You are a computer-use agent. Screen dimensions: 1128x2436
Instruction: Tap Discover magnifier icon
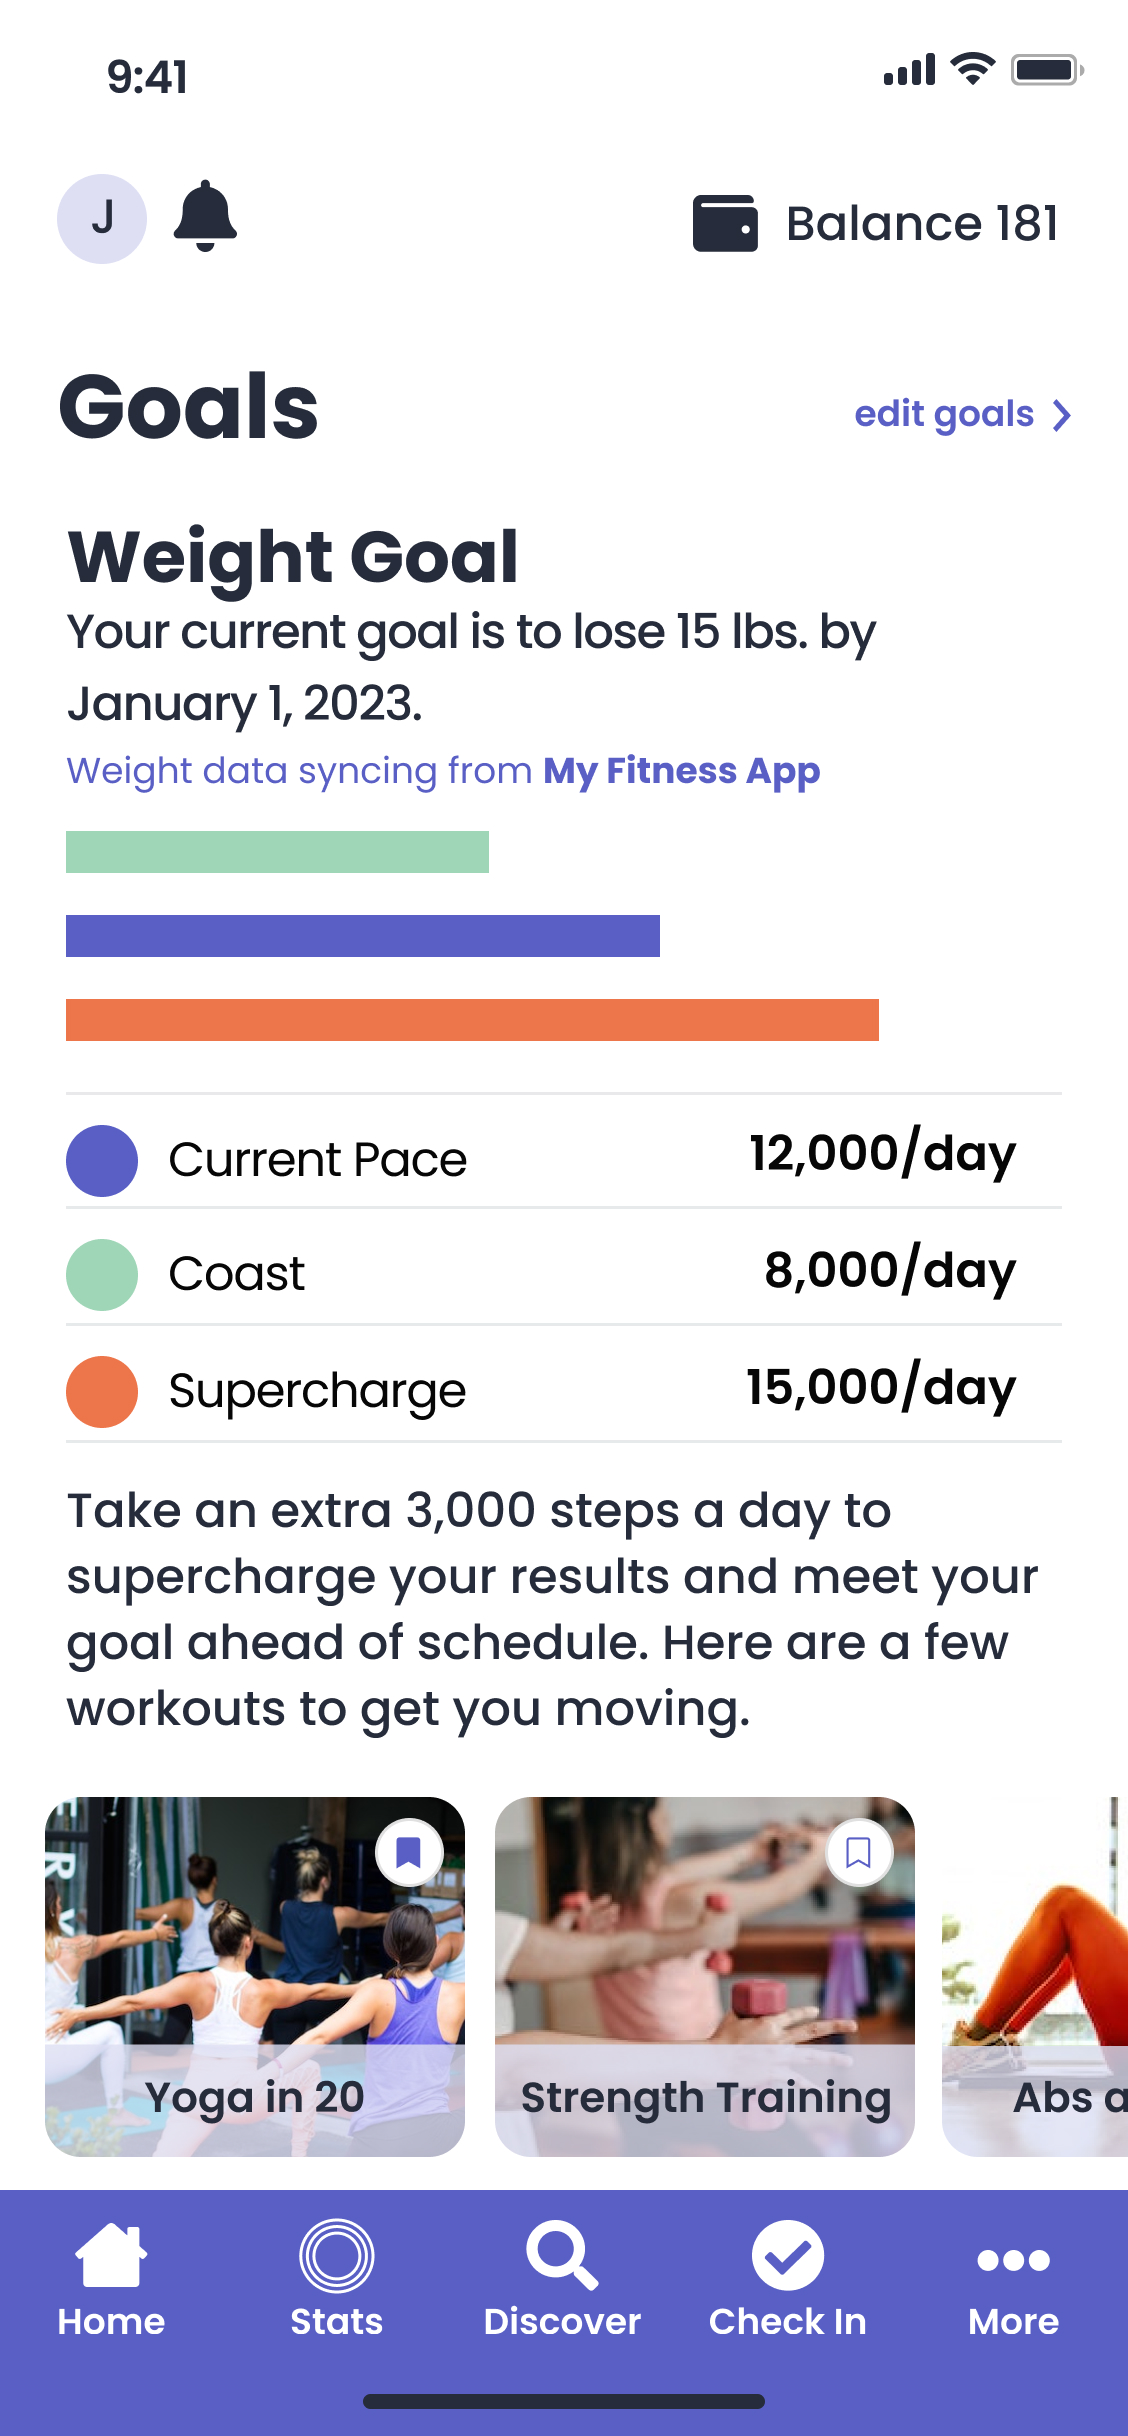point(562,2255)
